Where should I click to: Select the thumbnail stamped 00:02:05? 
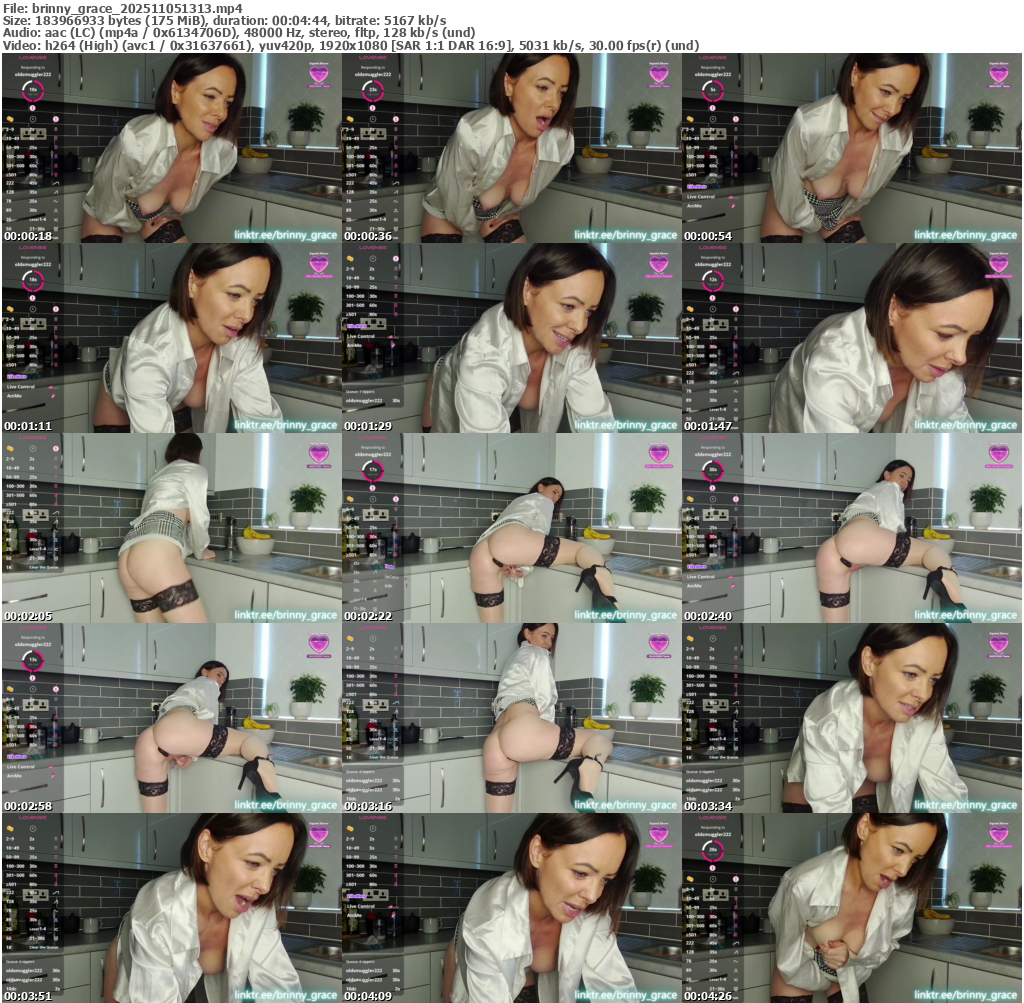coord(171,527)
